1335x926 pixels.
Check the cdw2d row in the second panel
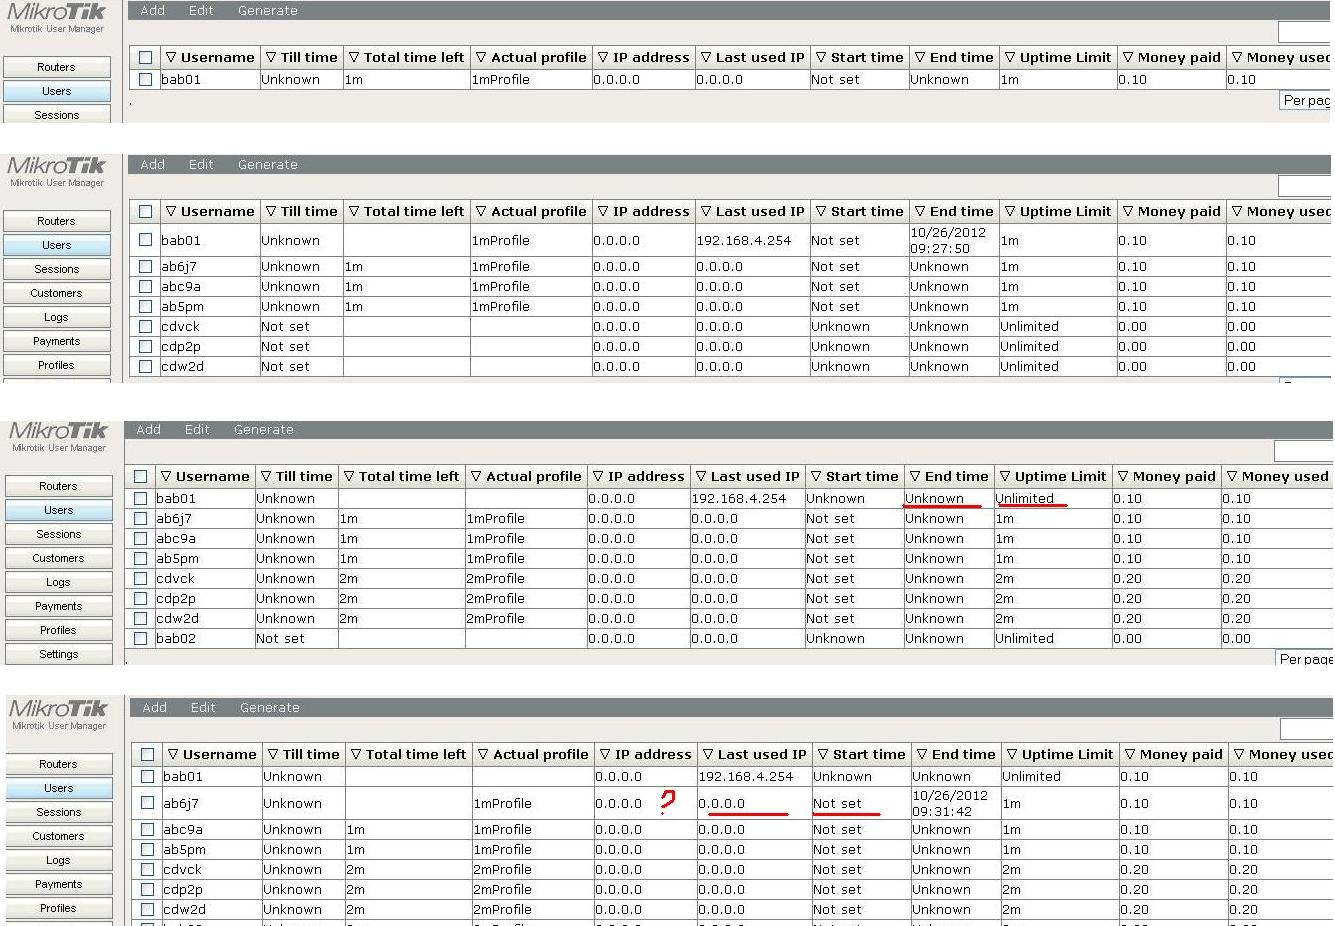point(145,366)
